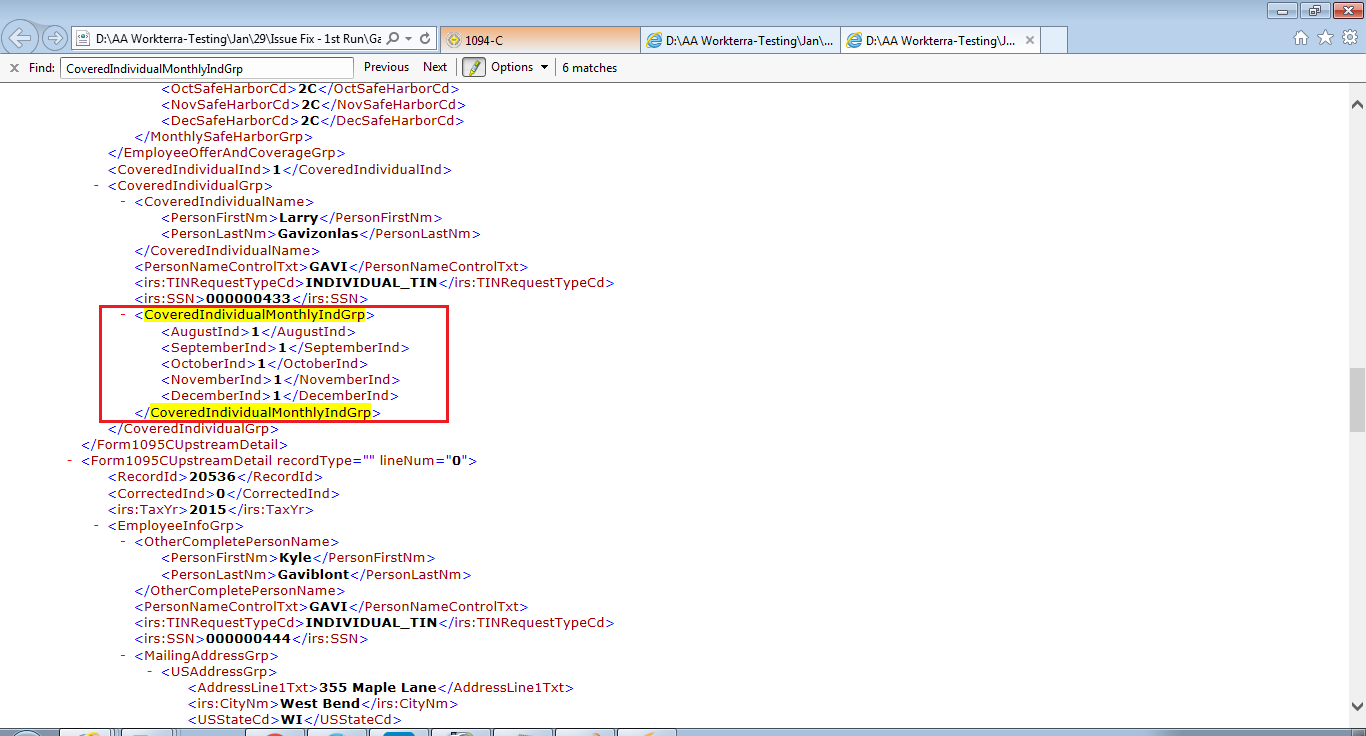Jump to the Next find match

(435, 67)
